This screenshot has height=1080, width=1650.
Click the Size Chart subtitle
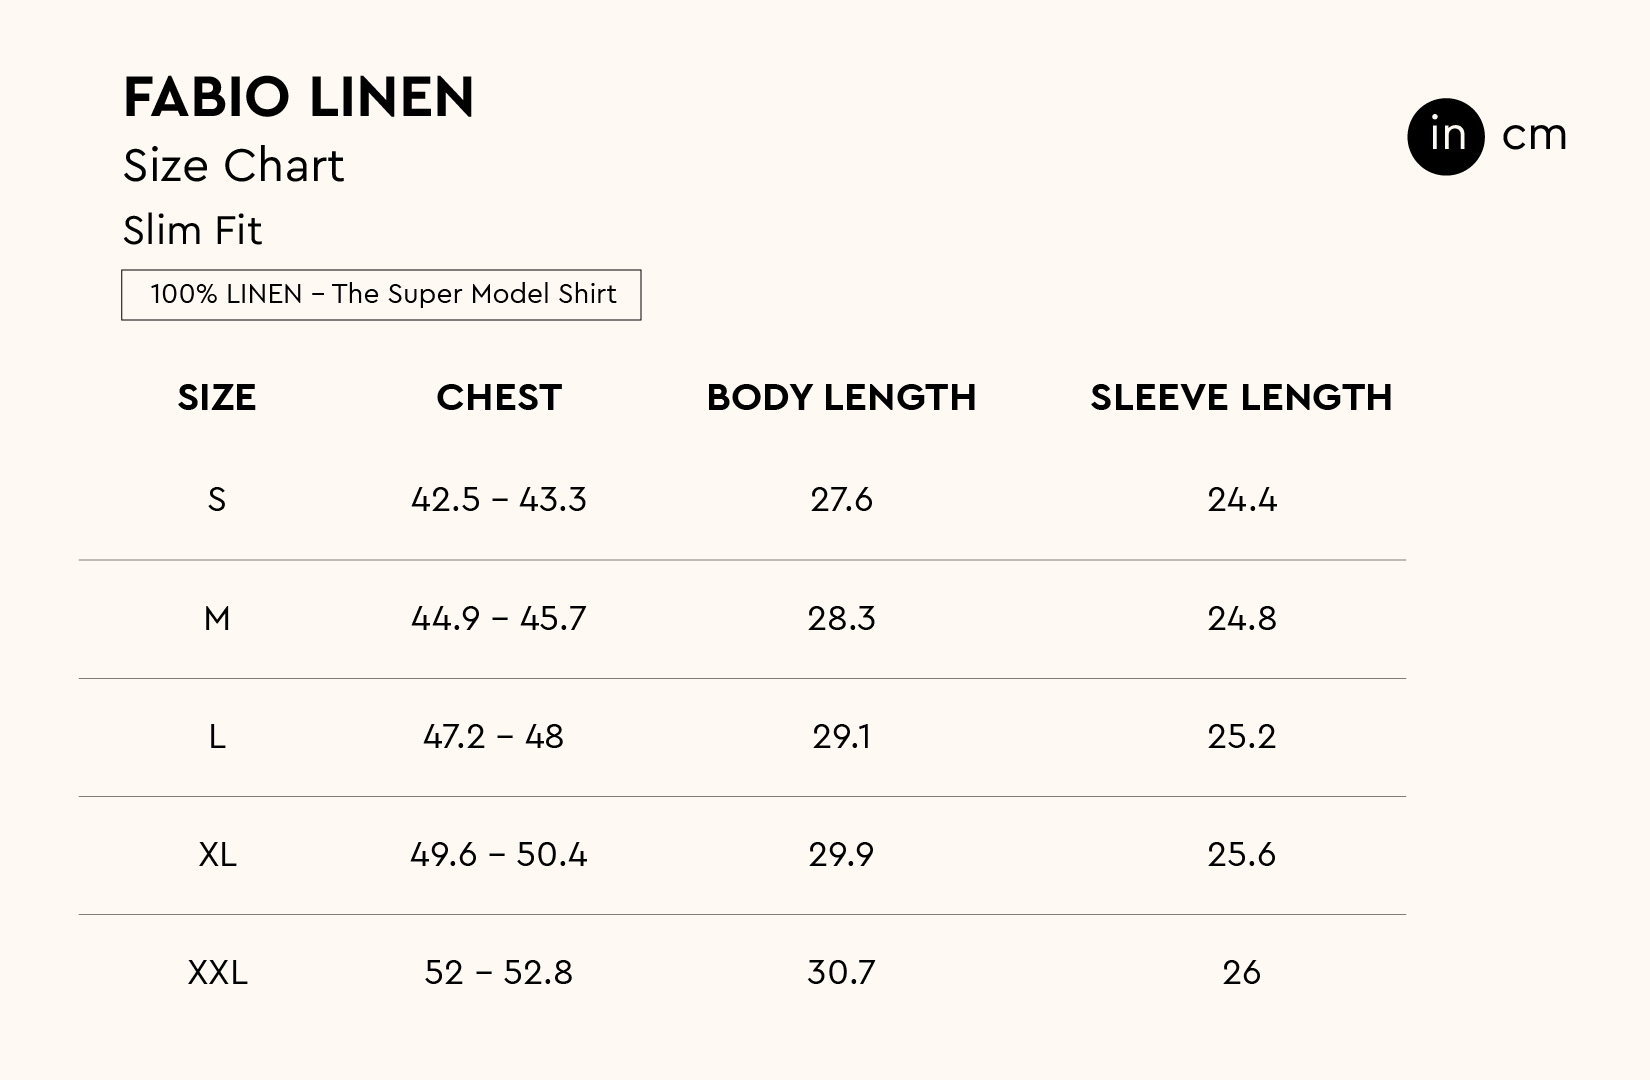point(233,166)
